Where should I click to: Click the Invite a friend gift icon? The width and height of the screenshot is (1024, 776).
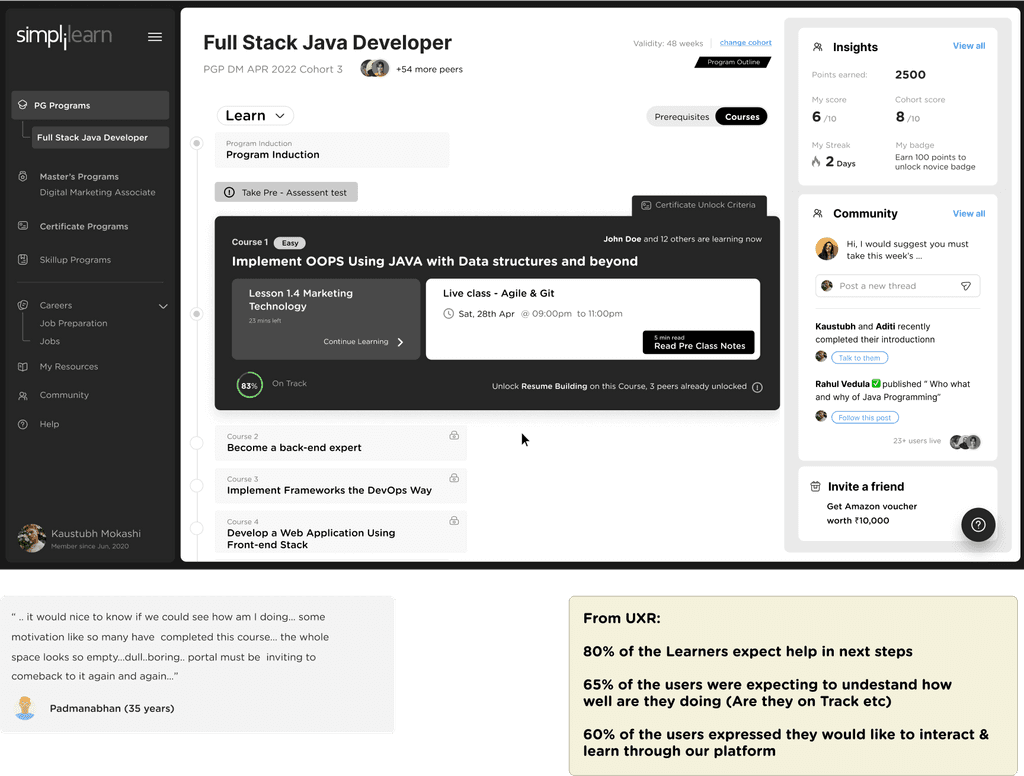coord(815,487)
